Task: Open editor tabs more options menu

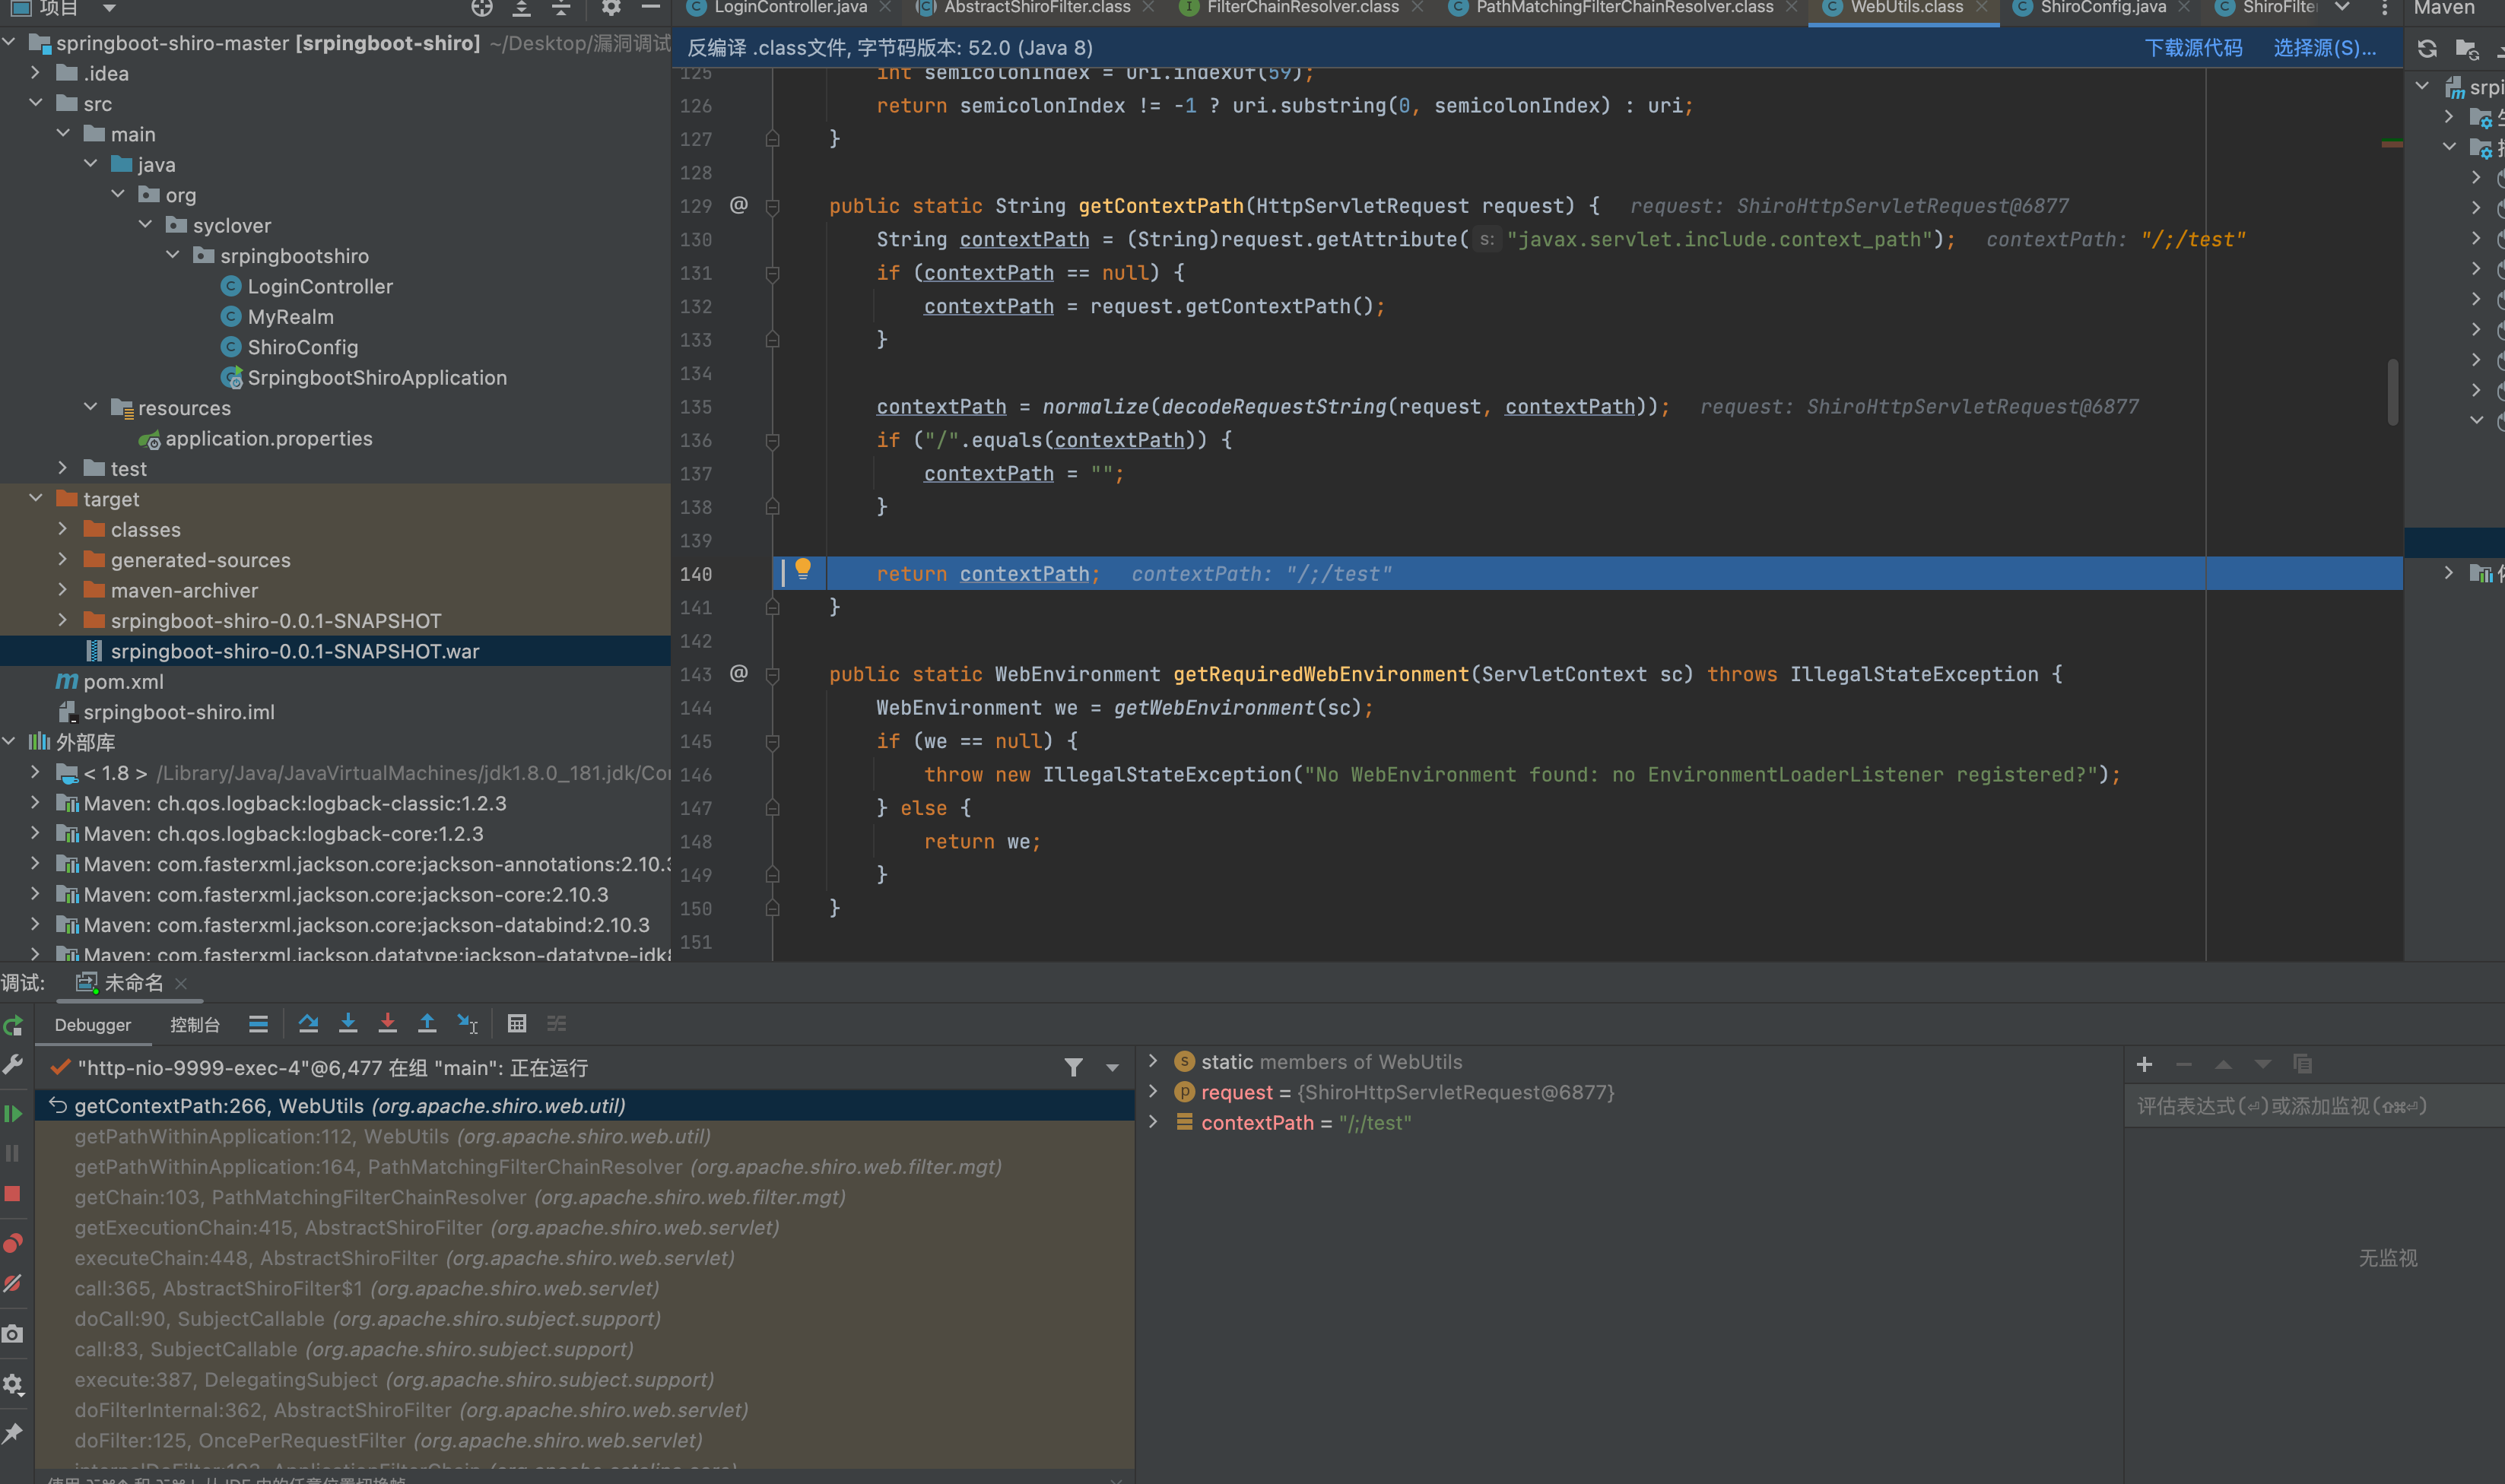Action: coord(2384,8)
